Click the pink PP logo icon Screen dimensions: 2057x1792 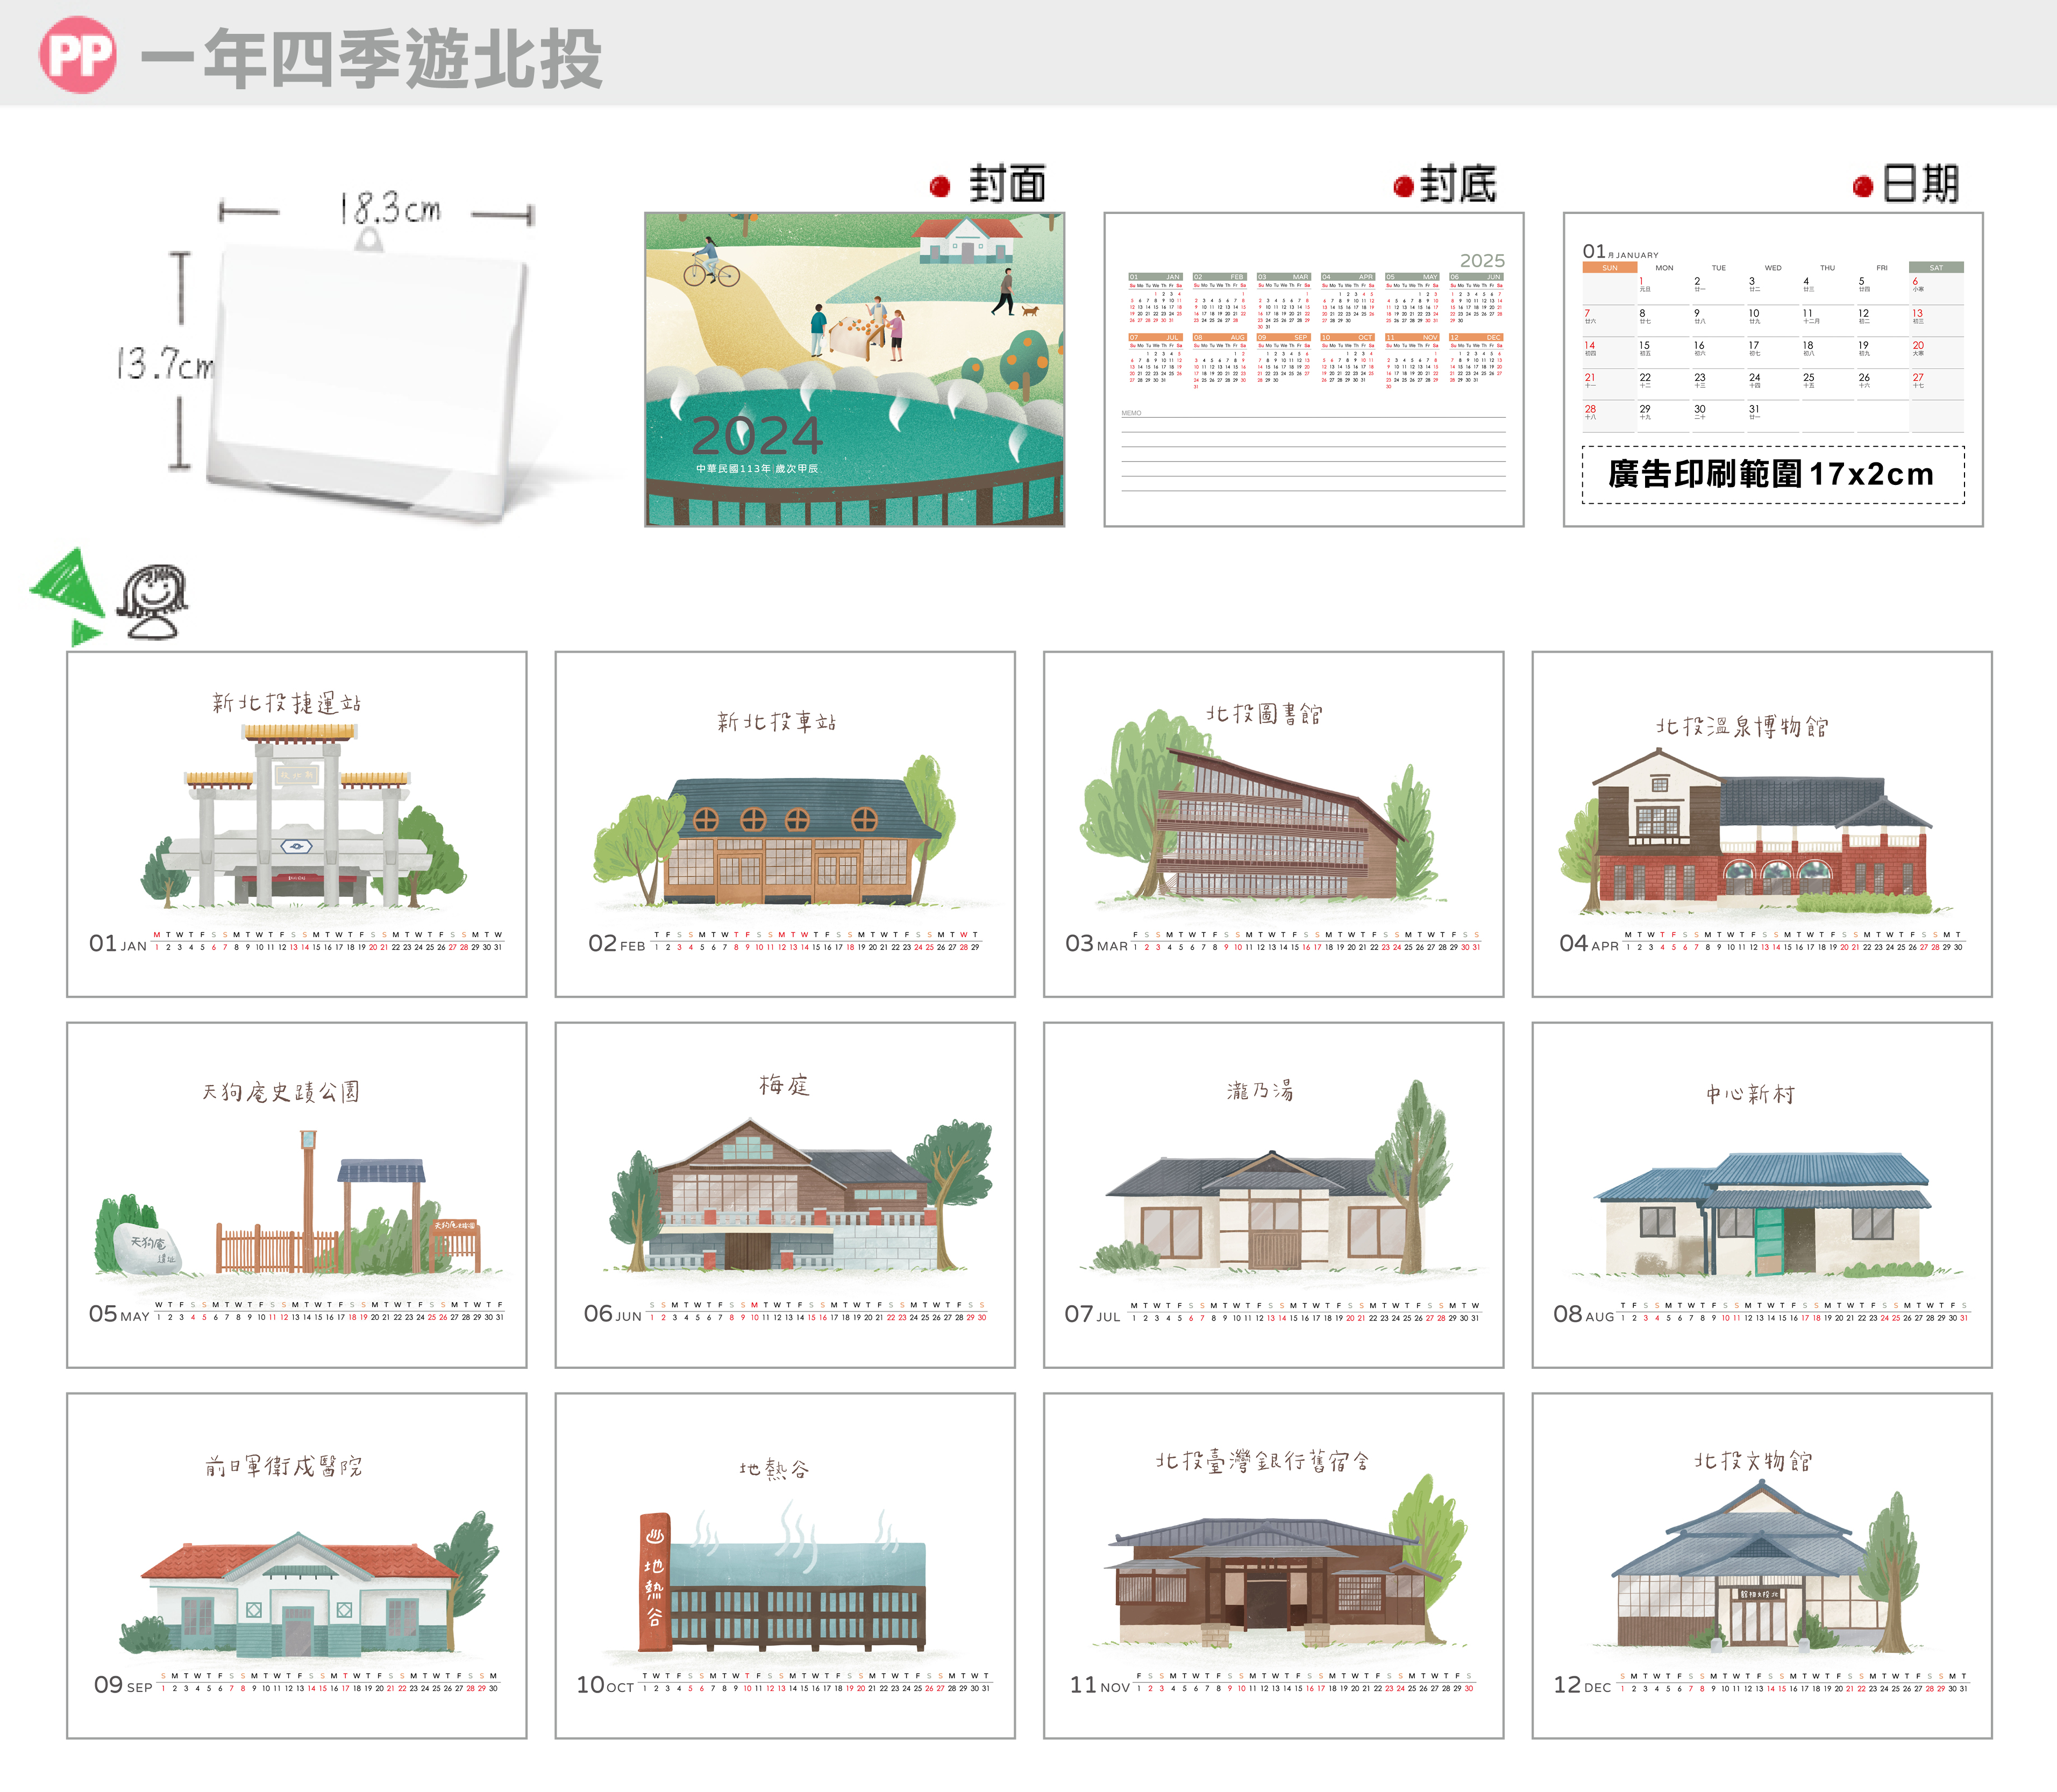[78, 56]
